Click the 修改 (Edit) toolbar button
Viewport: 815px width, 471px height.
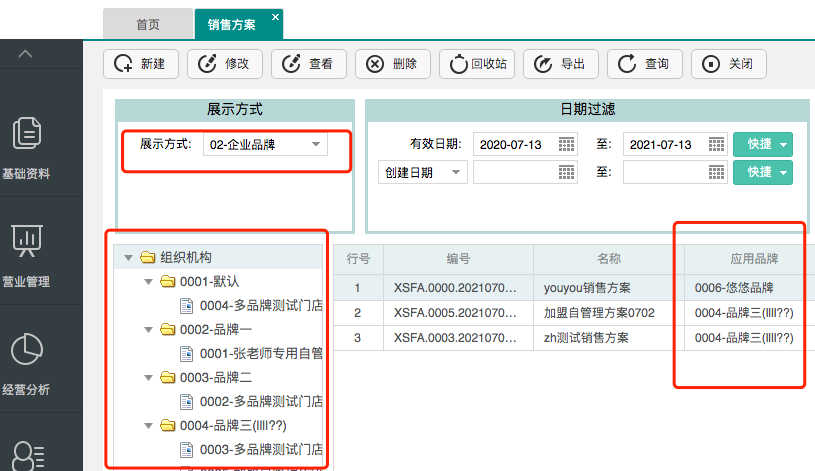(225, 64)
